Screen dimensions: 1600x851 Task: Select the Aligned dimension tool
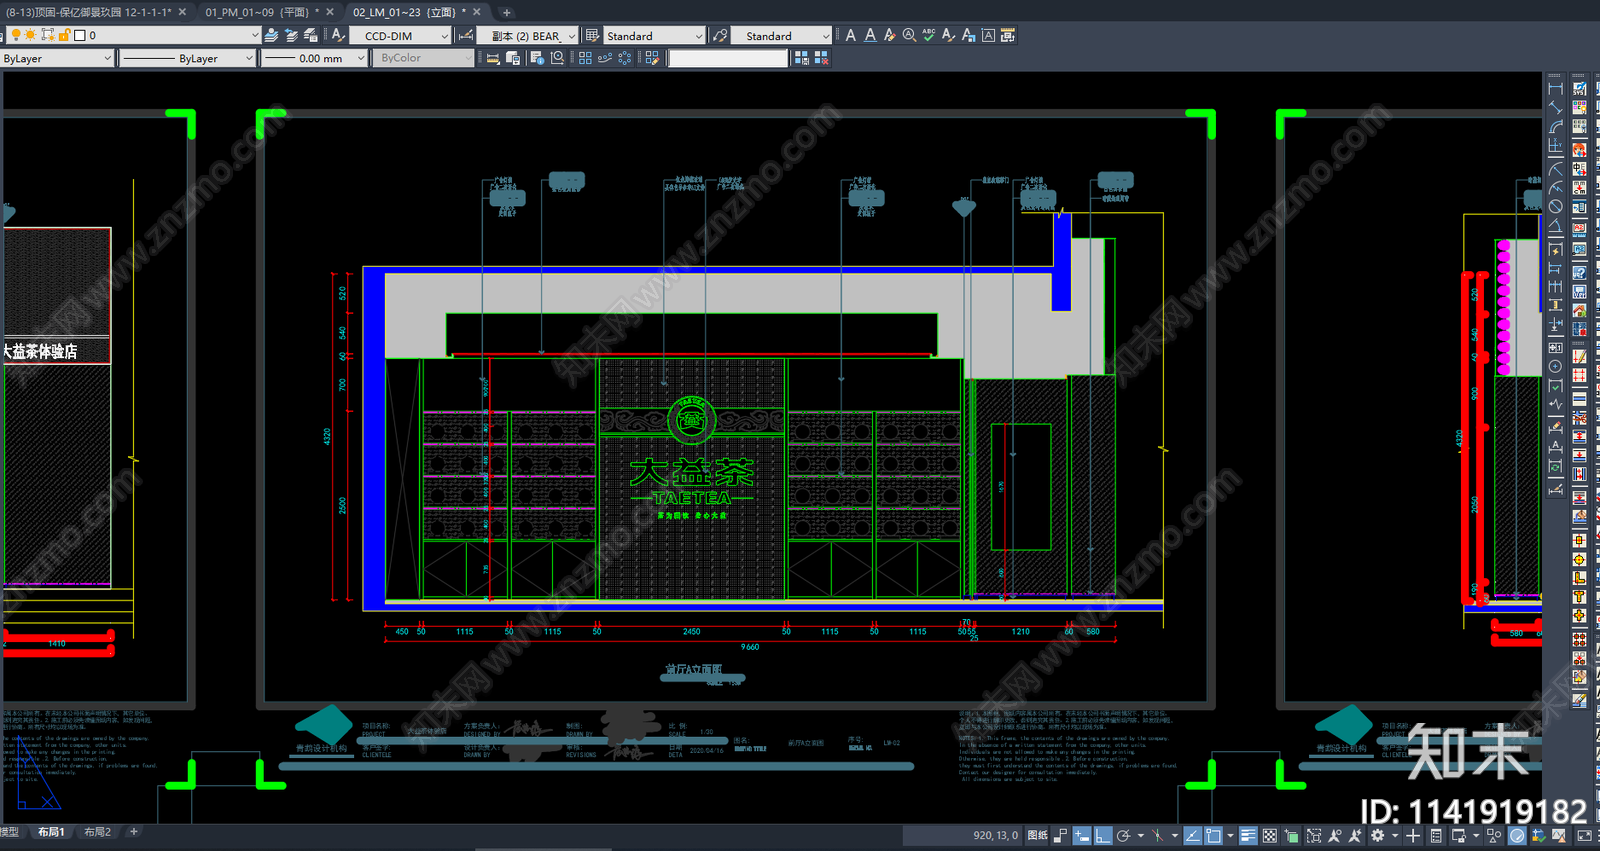(x=1555, y=107)
